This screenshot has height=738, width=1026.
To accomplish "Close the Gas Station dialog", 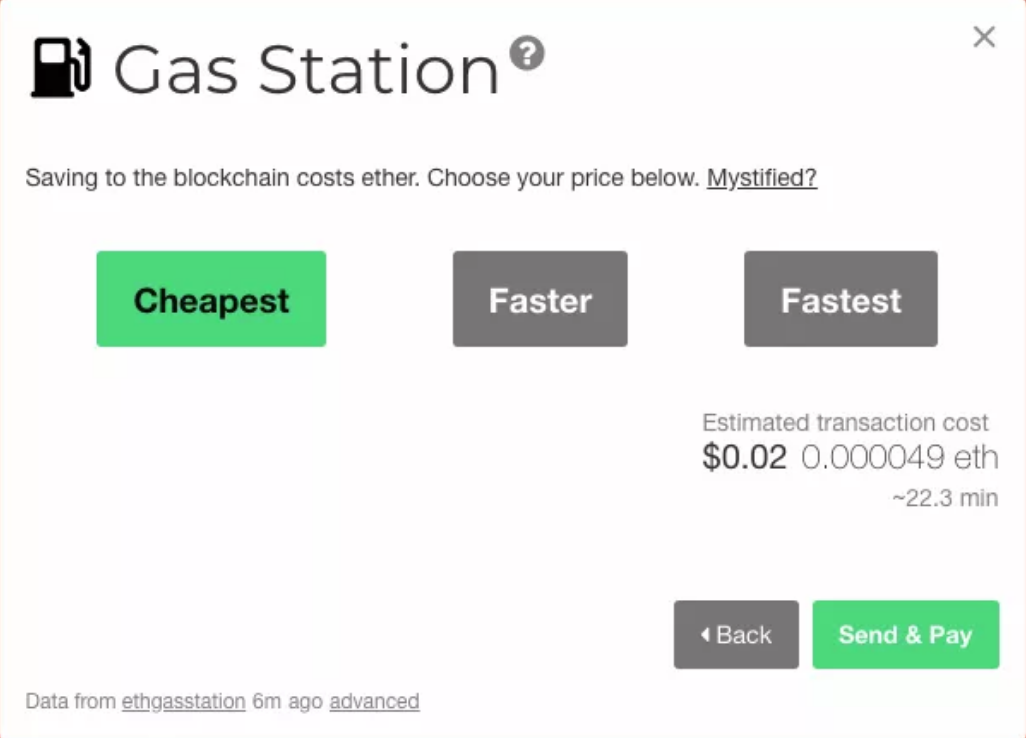I will pyautogui.click(x=984, y=37).
